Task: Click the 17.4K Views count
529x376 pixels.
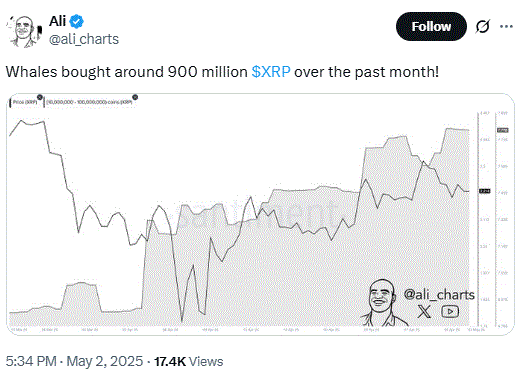Action: (189, 361)
